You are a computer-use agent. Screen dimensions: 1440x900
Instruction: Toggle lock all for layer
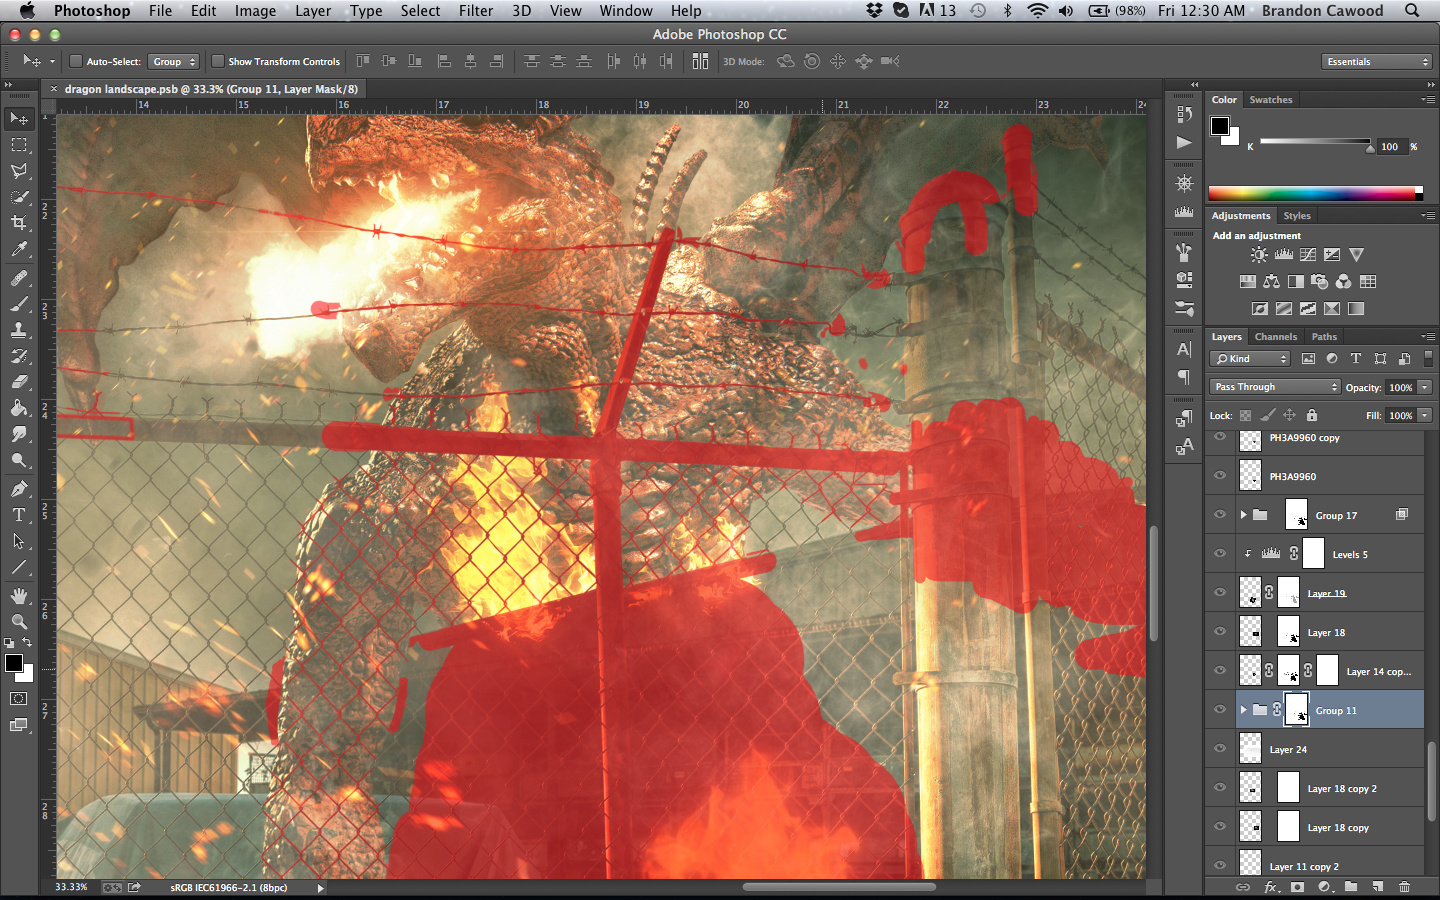pos(1312,415)
